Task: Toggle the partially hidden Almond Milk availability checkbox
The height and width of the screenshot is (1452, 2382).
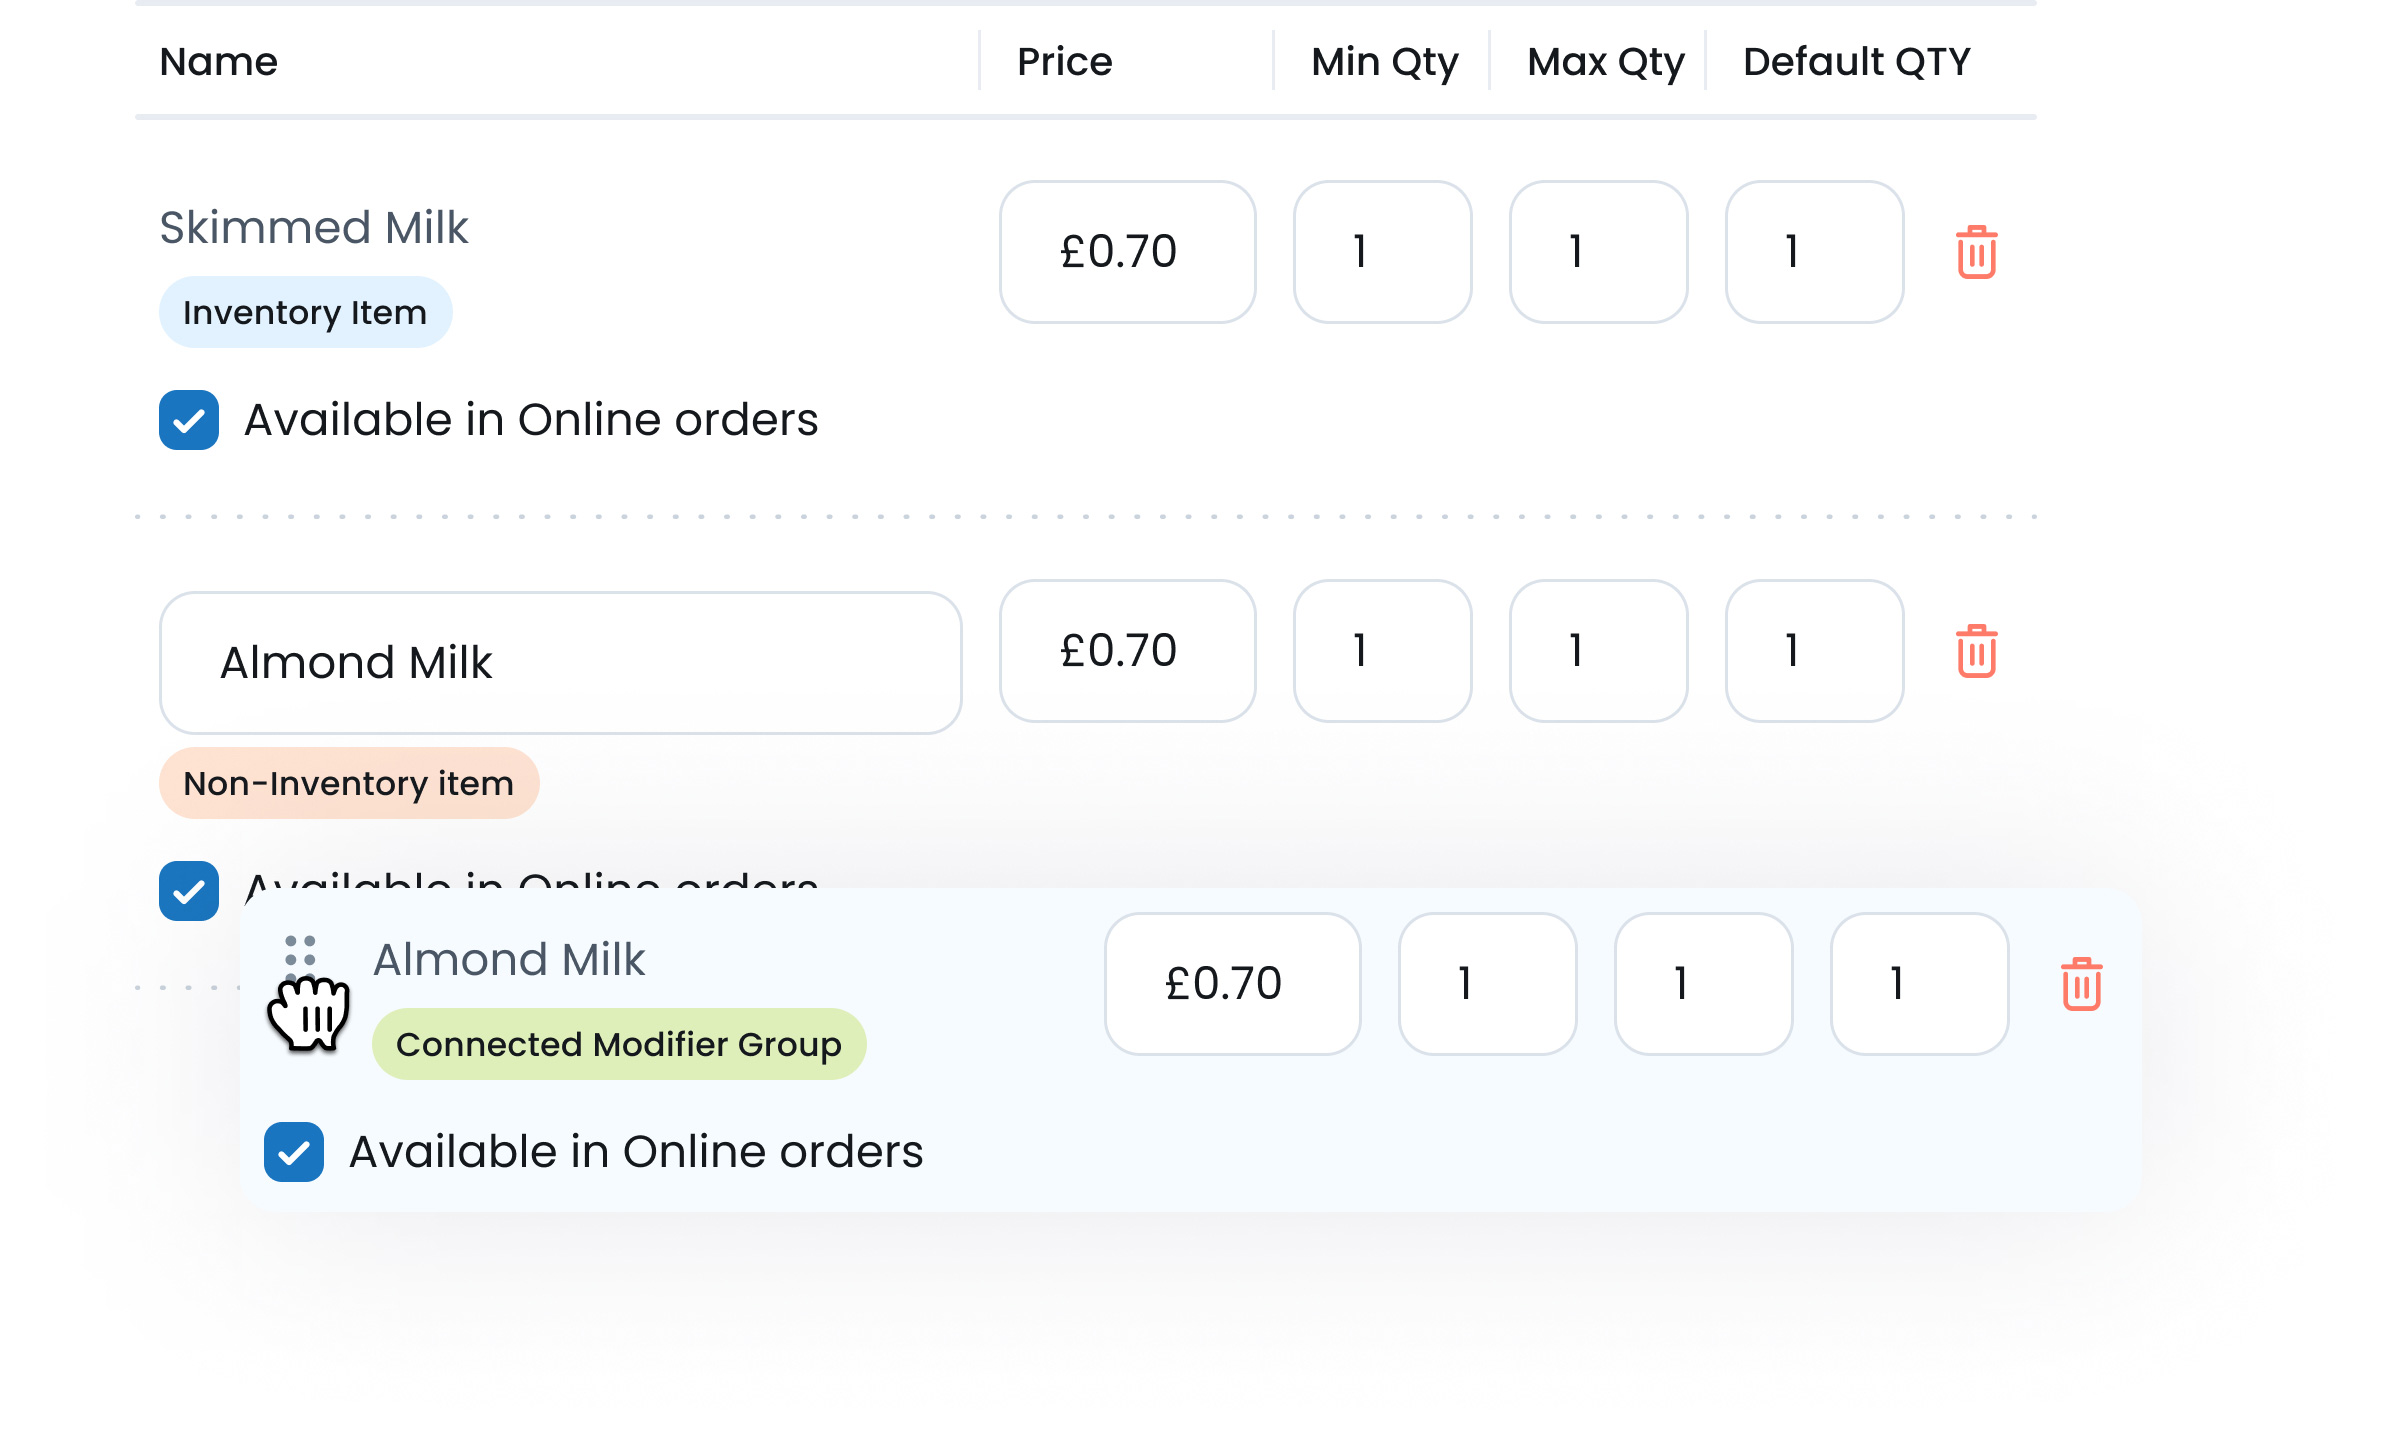Action: point(189,890)
